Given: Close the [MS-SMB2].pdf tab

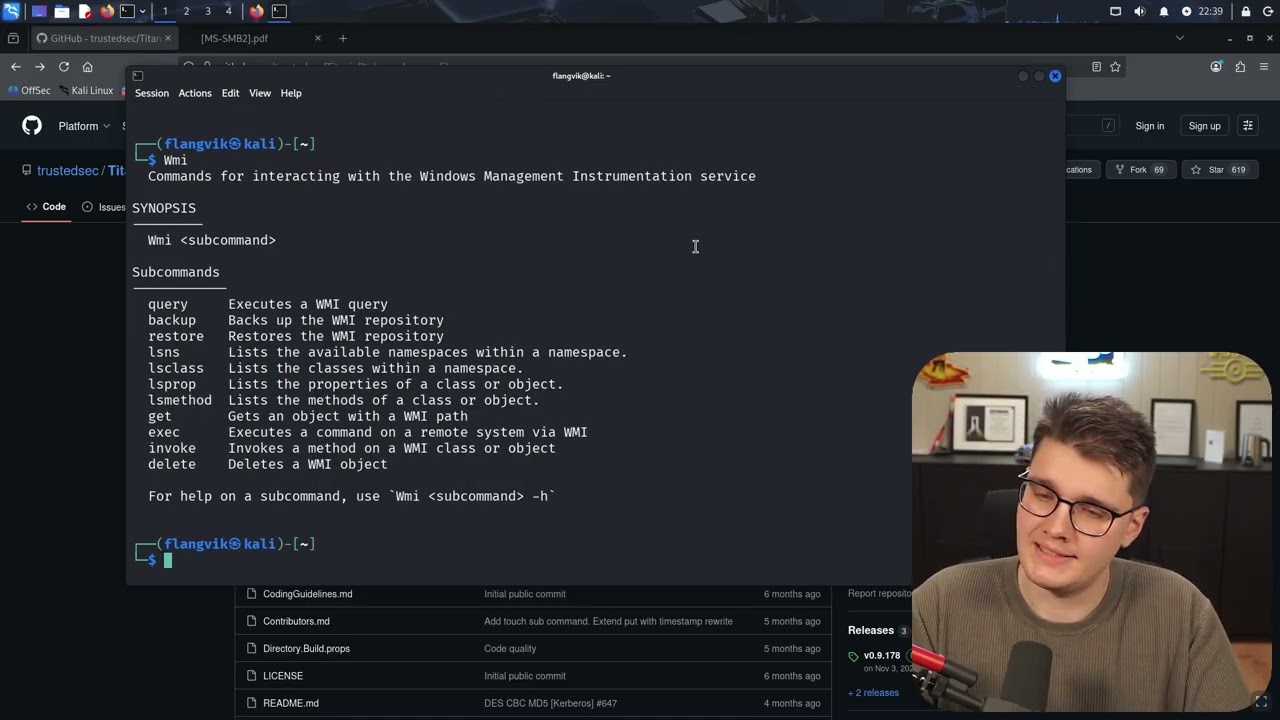Looking at the screenshot, I should click(318, 38).
